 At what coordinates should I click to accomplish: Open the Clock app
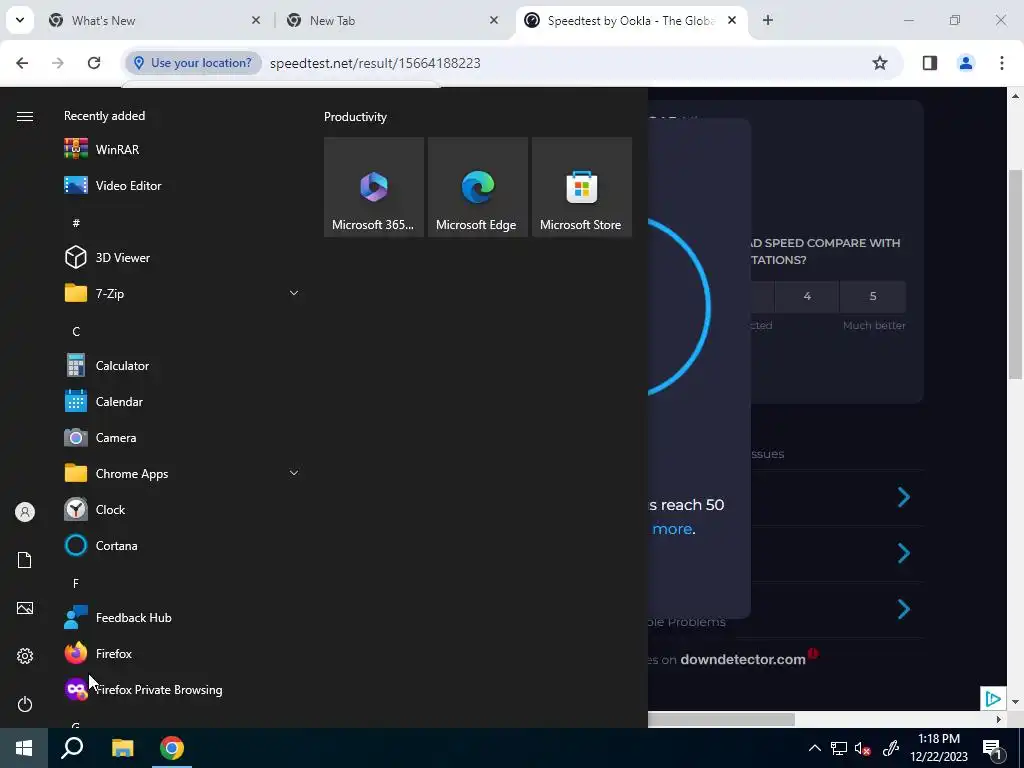181,509
